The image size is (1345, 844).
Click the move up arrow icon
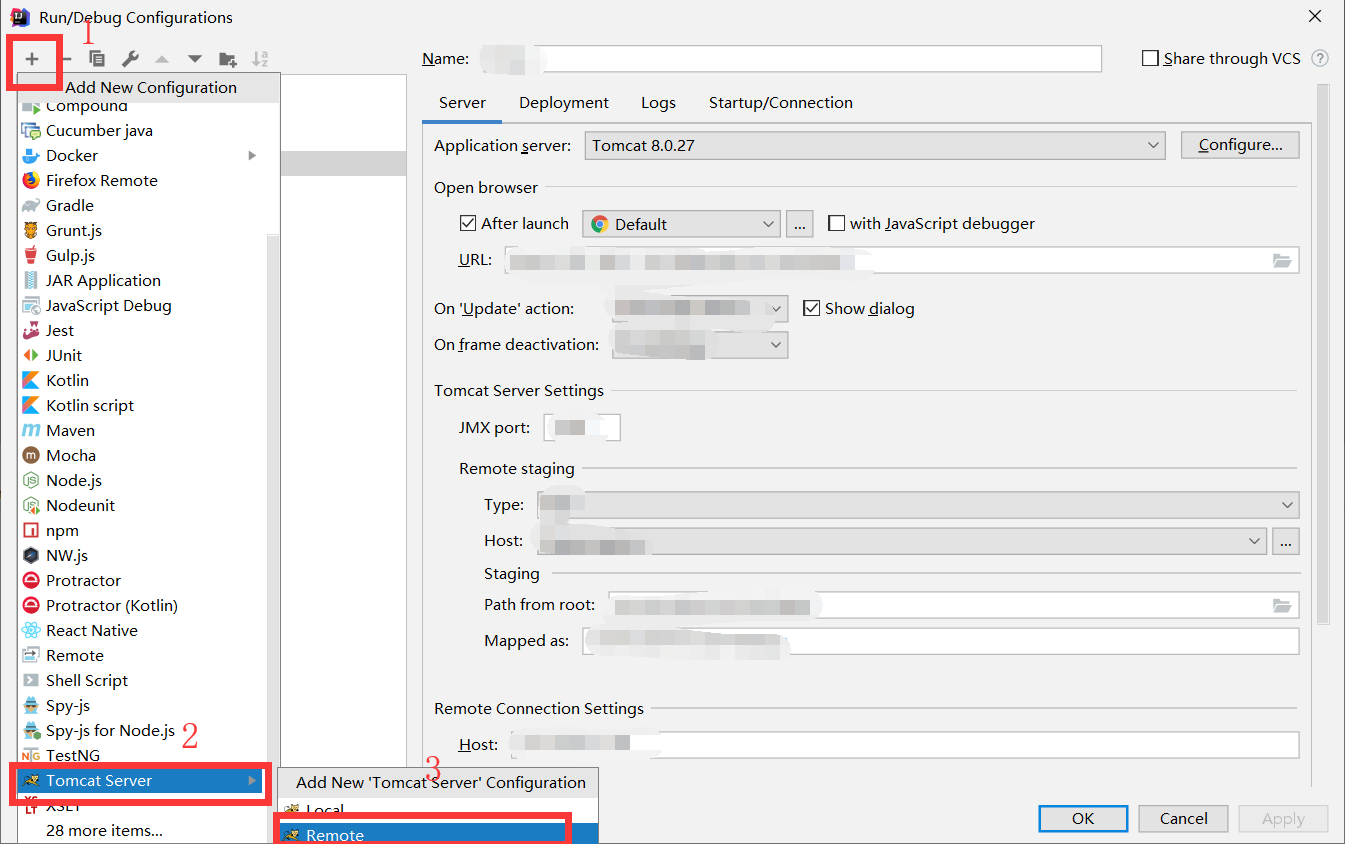[162, 59]
